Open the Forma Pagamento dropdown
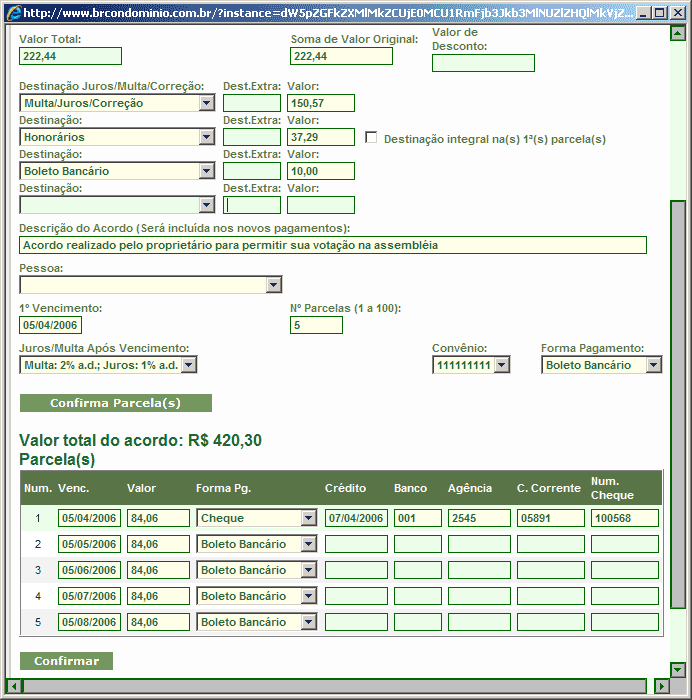This screenshot has width=692, height=700. coord(654,365)
